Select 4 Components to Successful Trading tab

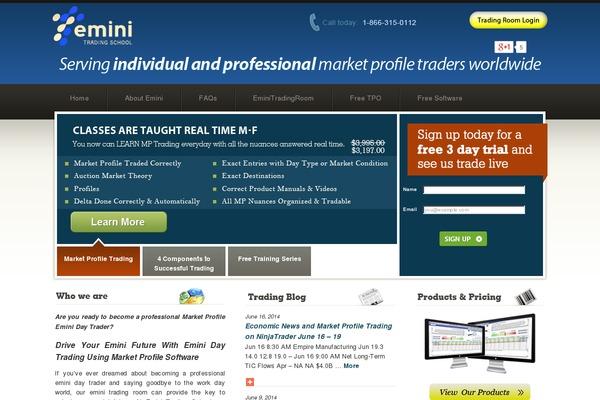tap(184, 261)
